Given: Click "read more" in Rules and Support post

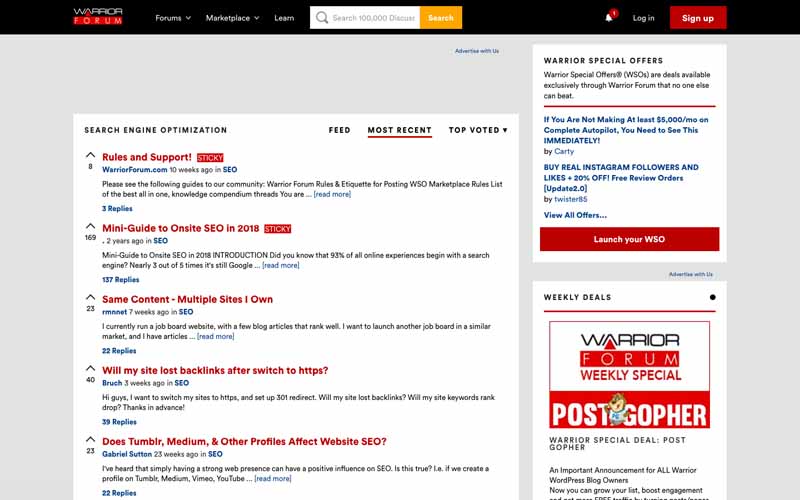Looking at the screenshot, I should point(332,194).
